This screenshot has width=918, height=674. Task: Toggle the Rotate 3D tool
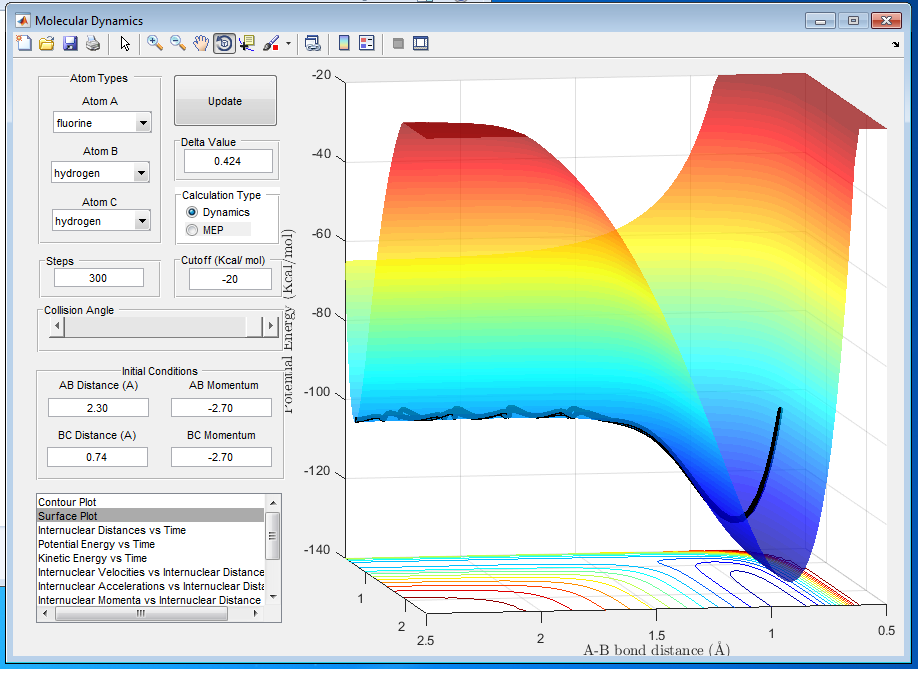pos(224,43)
